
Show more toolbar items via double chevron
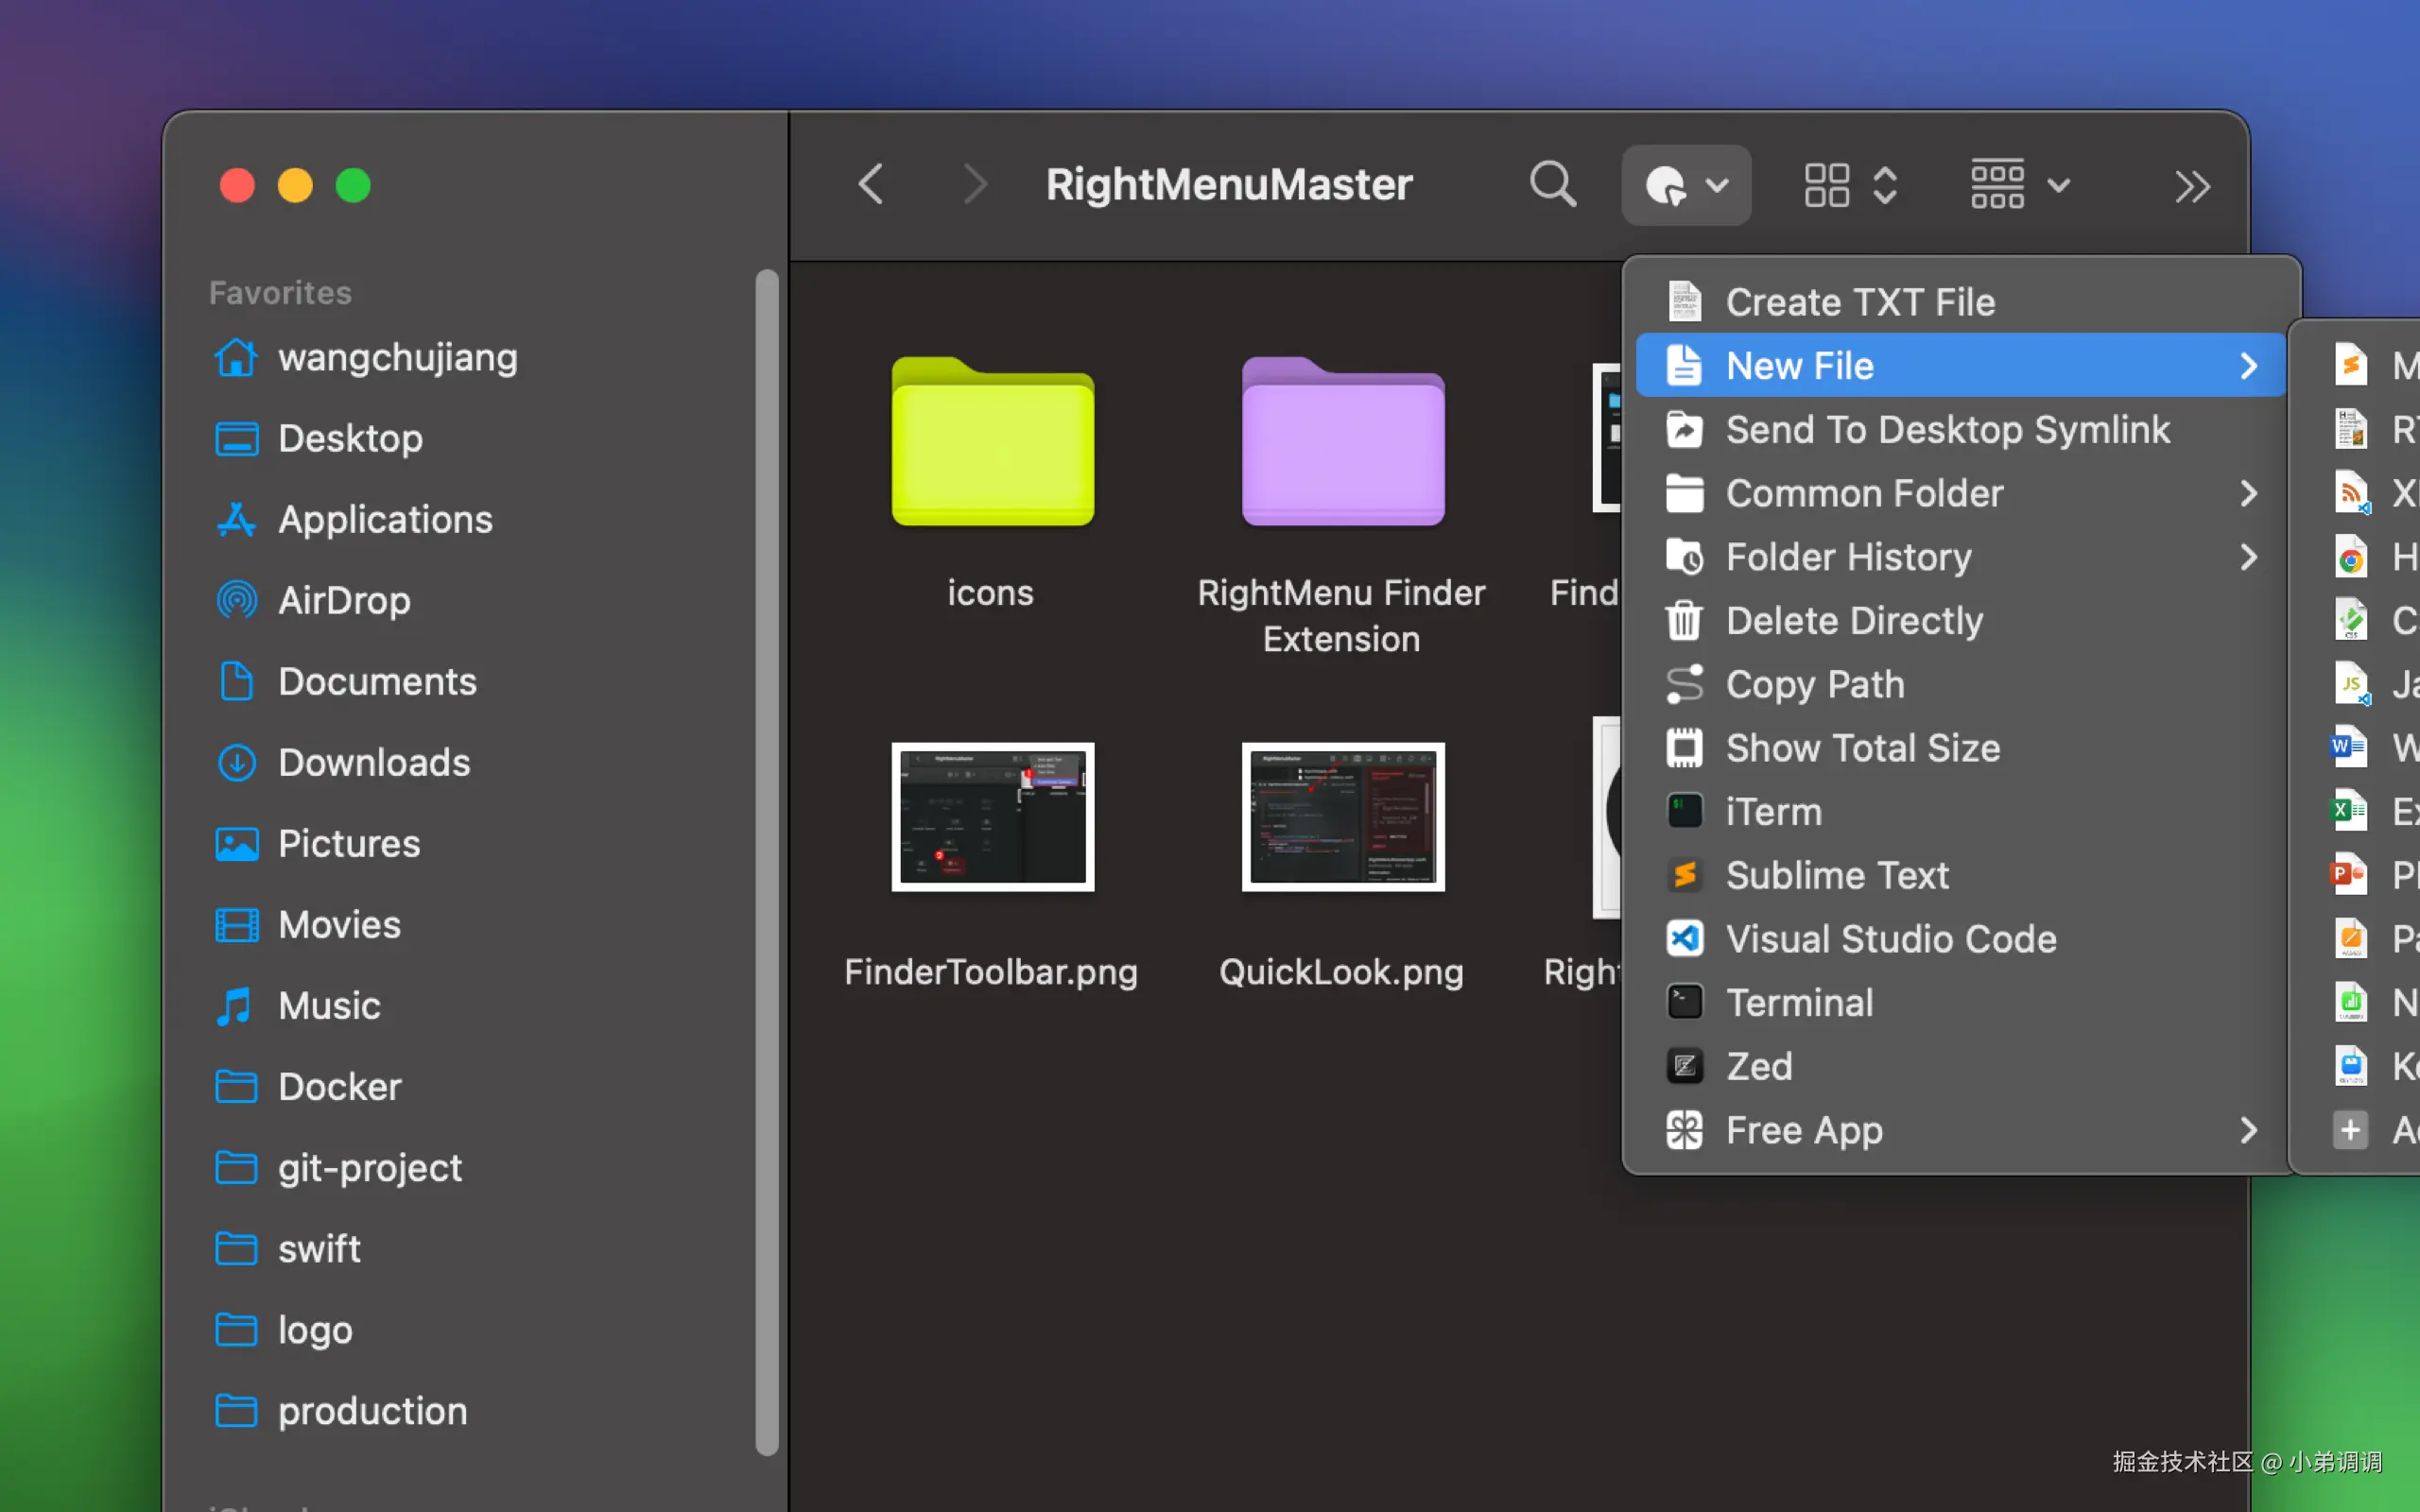pos(2191,187)
